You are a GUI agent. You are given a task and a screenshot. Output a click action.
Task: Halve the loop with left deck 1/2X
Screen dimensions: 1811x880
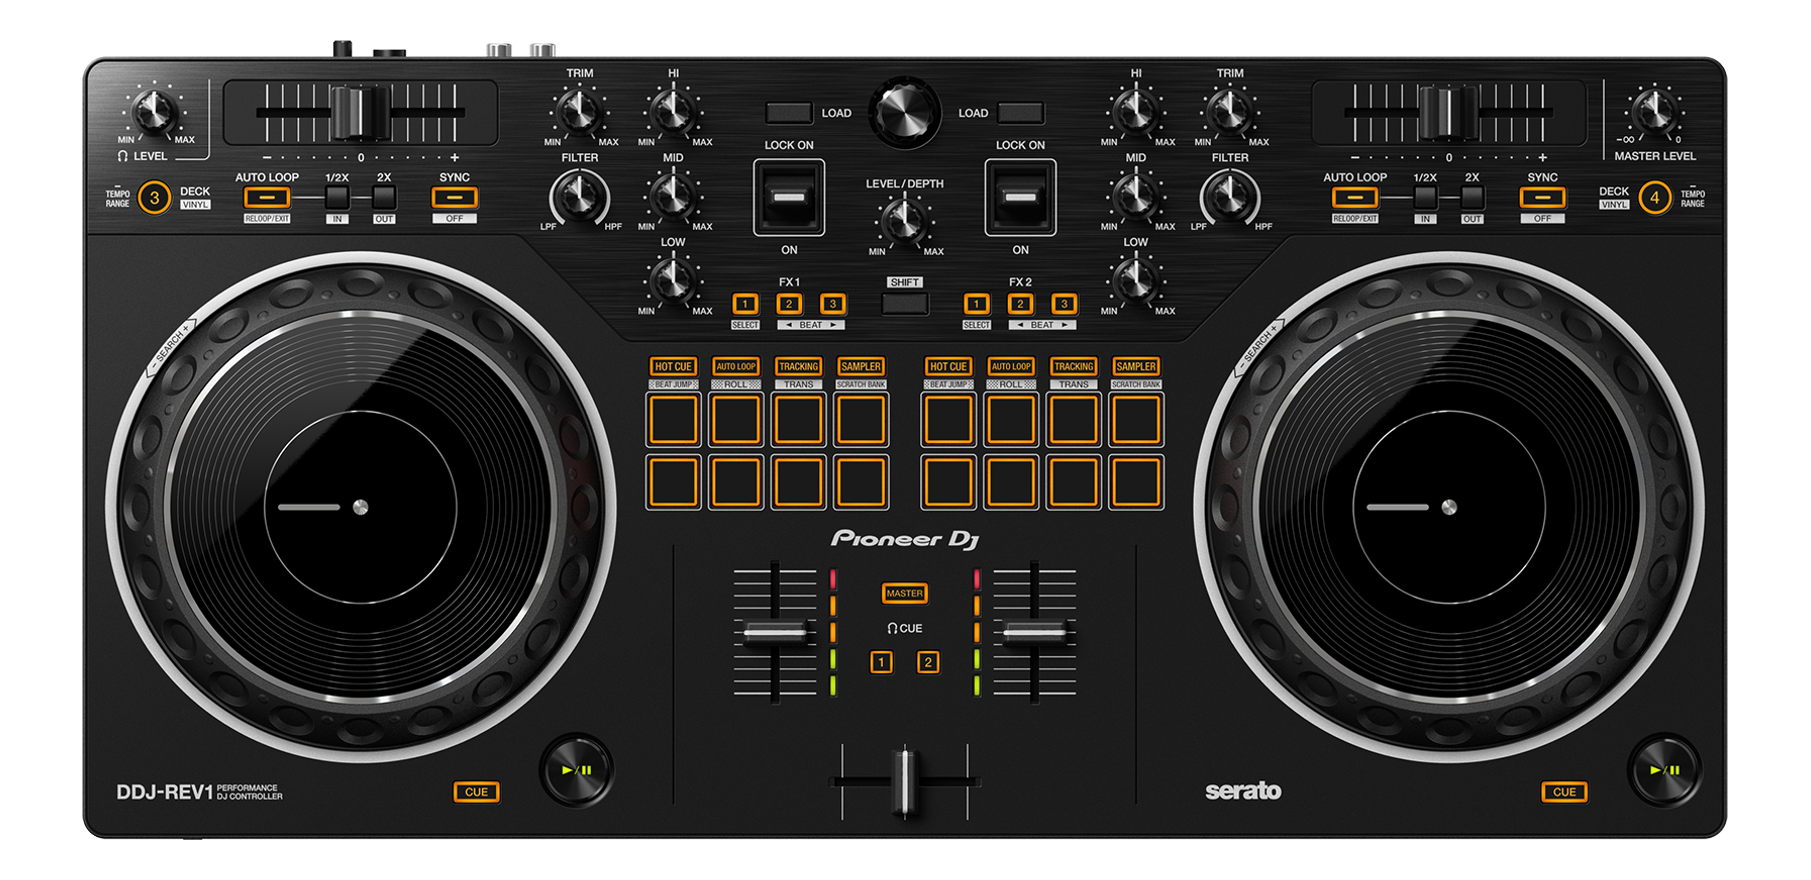337,197
